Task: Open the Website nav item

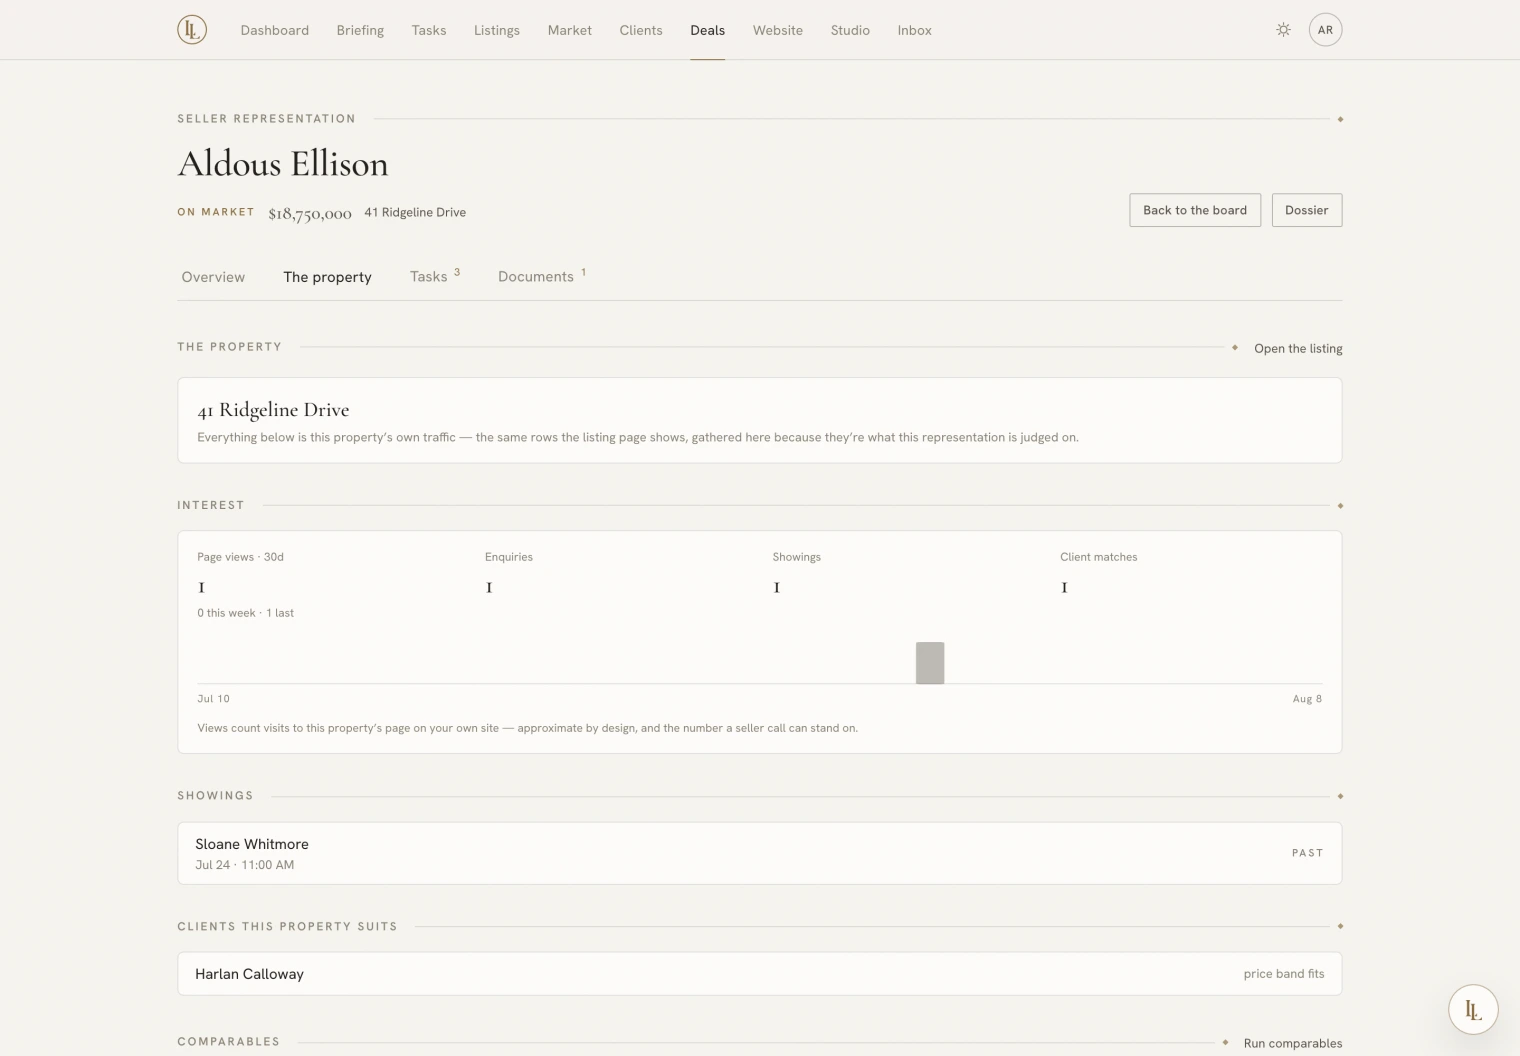Action: 777,30
